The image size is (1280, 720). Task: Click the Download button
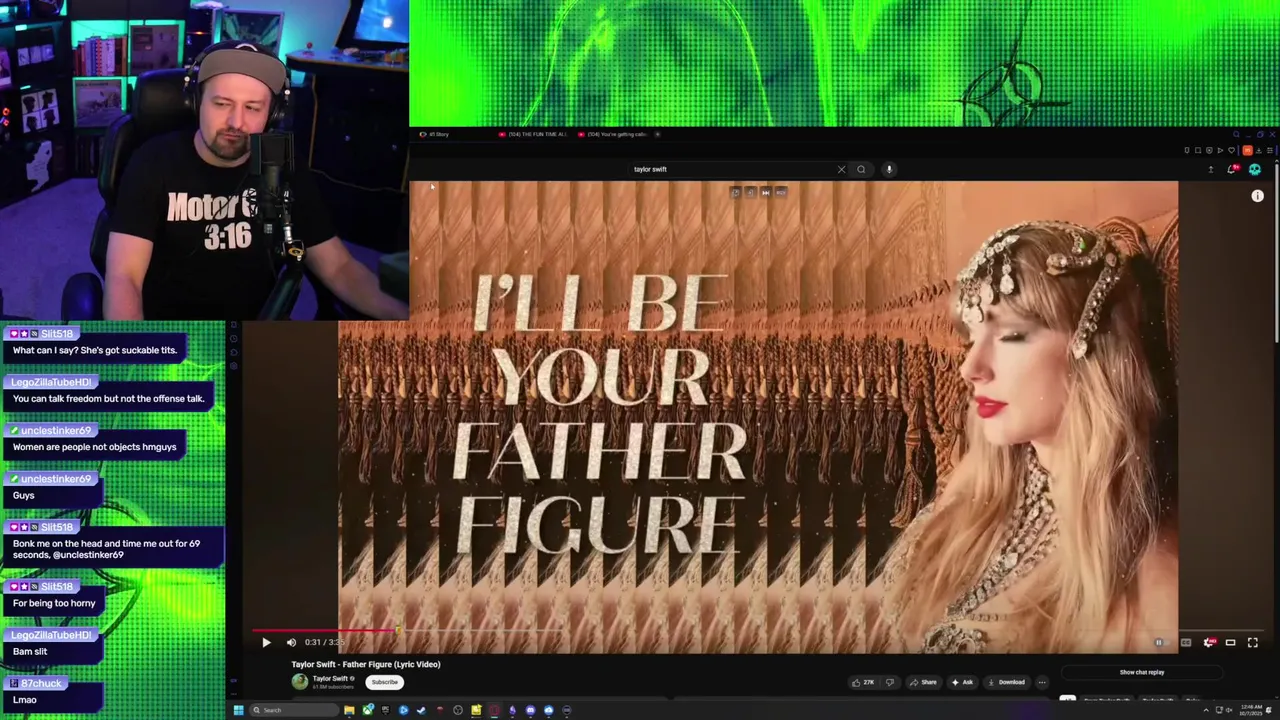pyautogui.click(x=1006, y=682)
